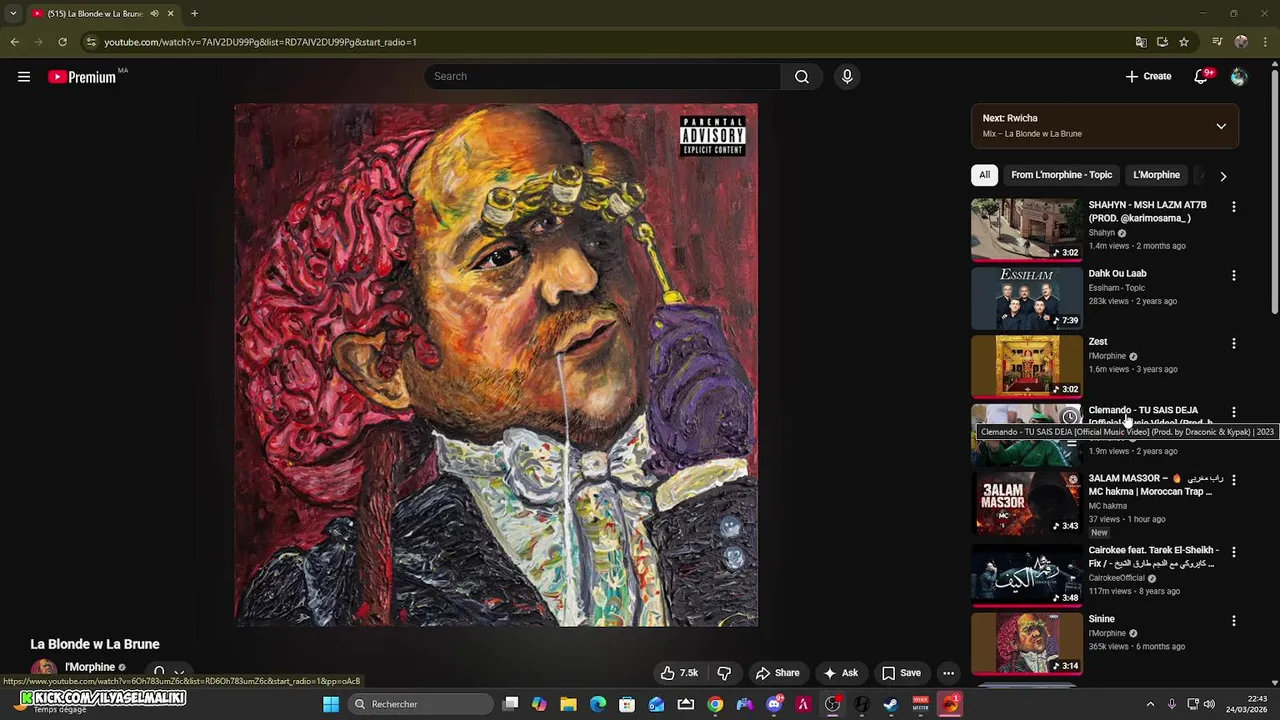Save video to playlist
The width and height of the screenshot is (1280, 720).
(x=901, y=673)
